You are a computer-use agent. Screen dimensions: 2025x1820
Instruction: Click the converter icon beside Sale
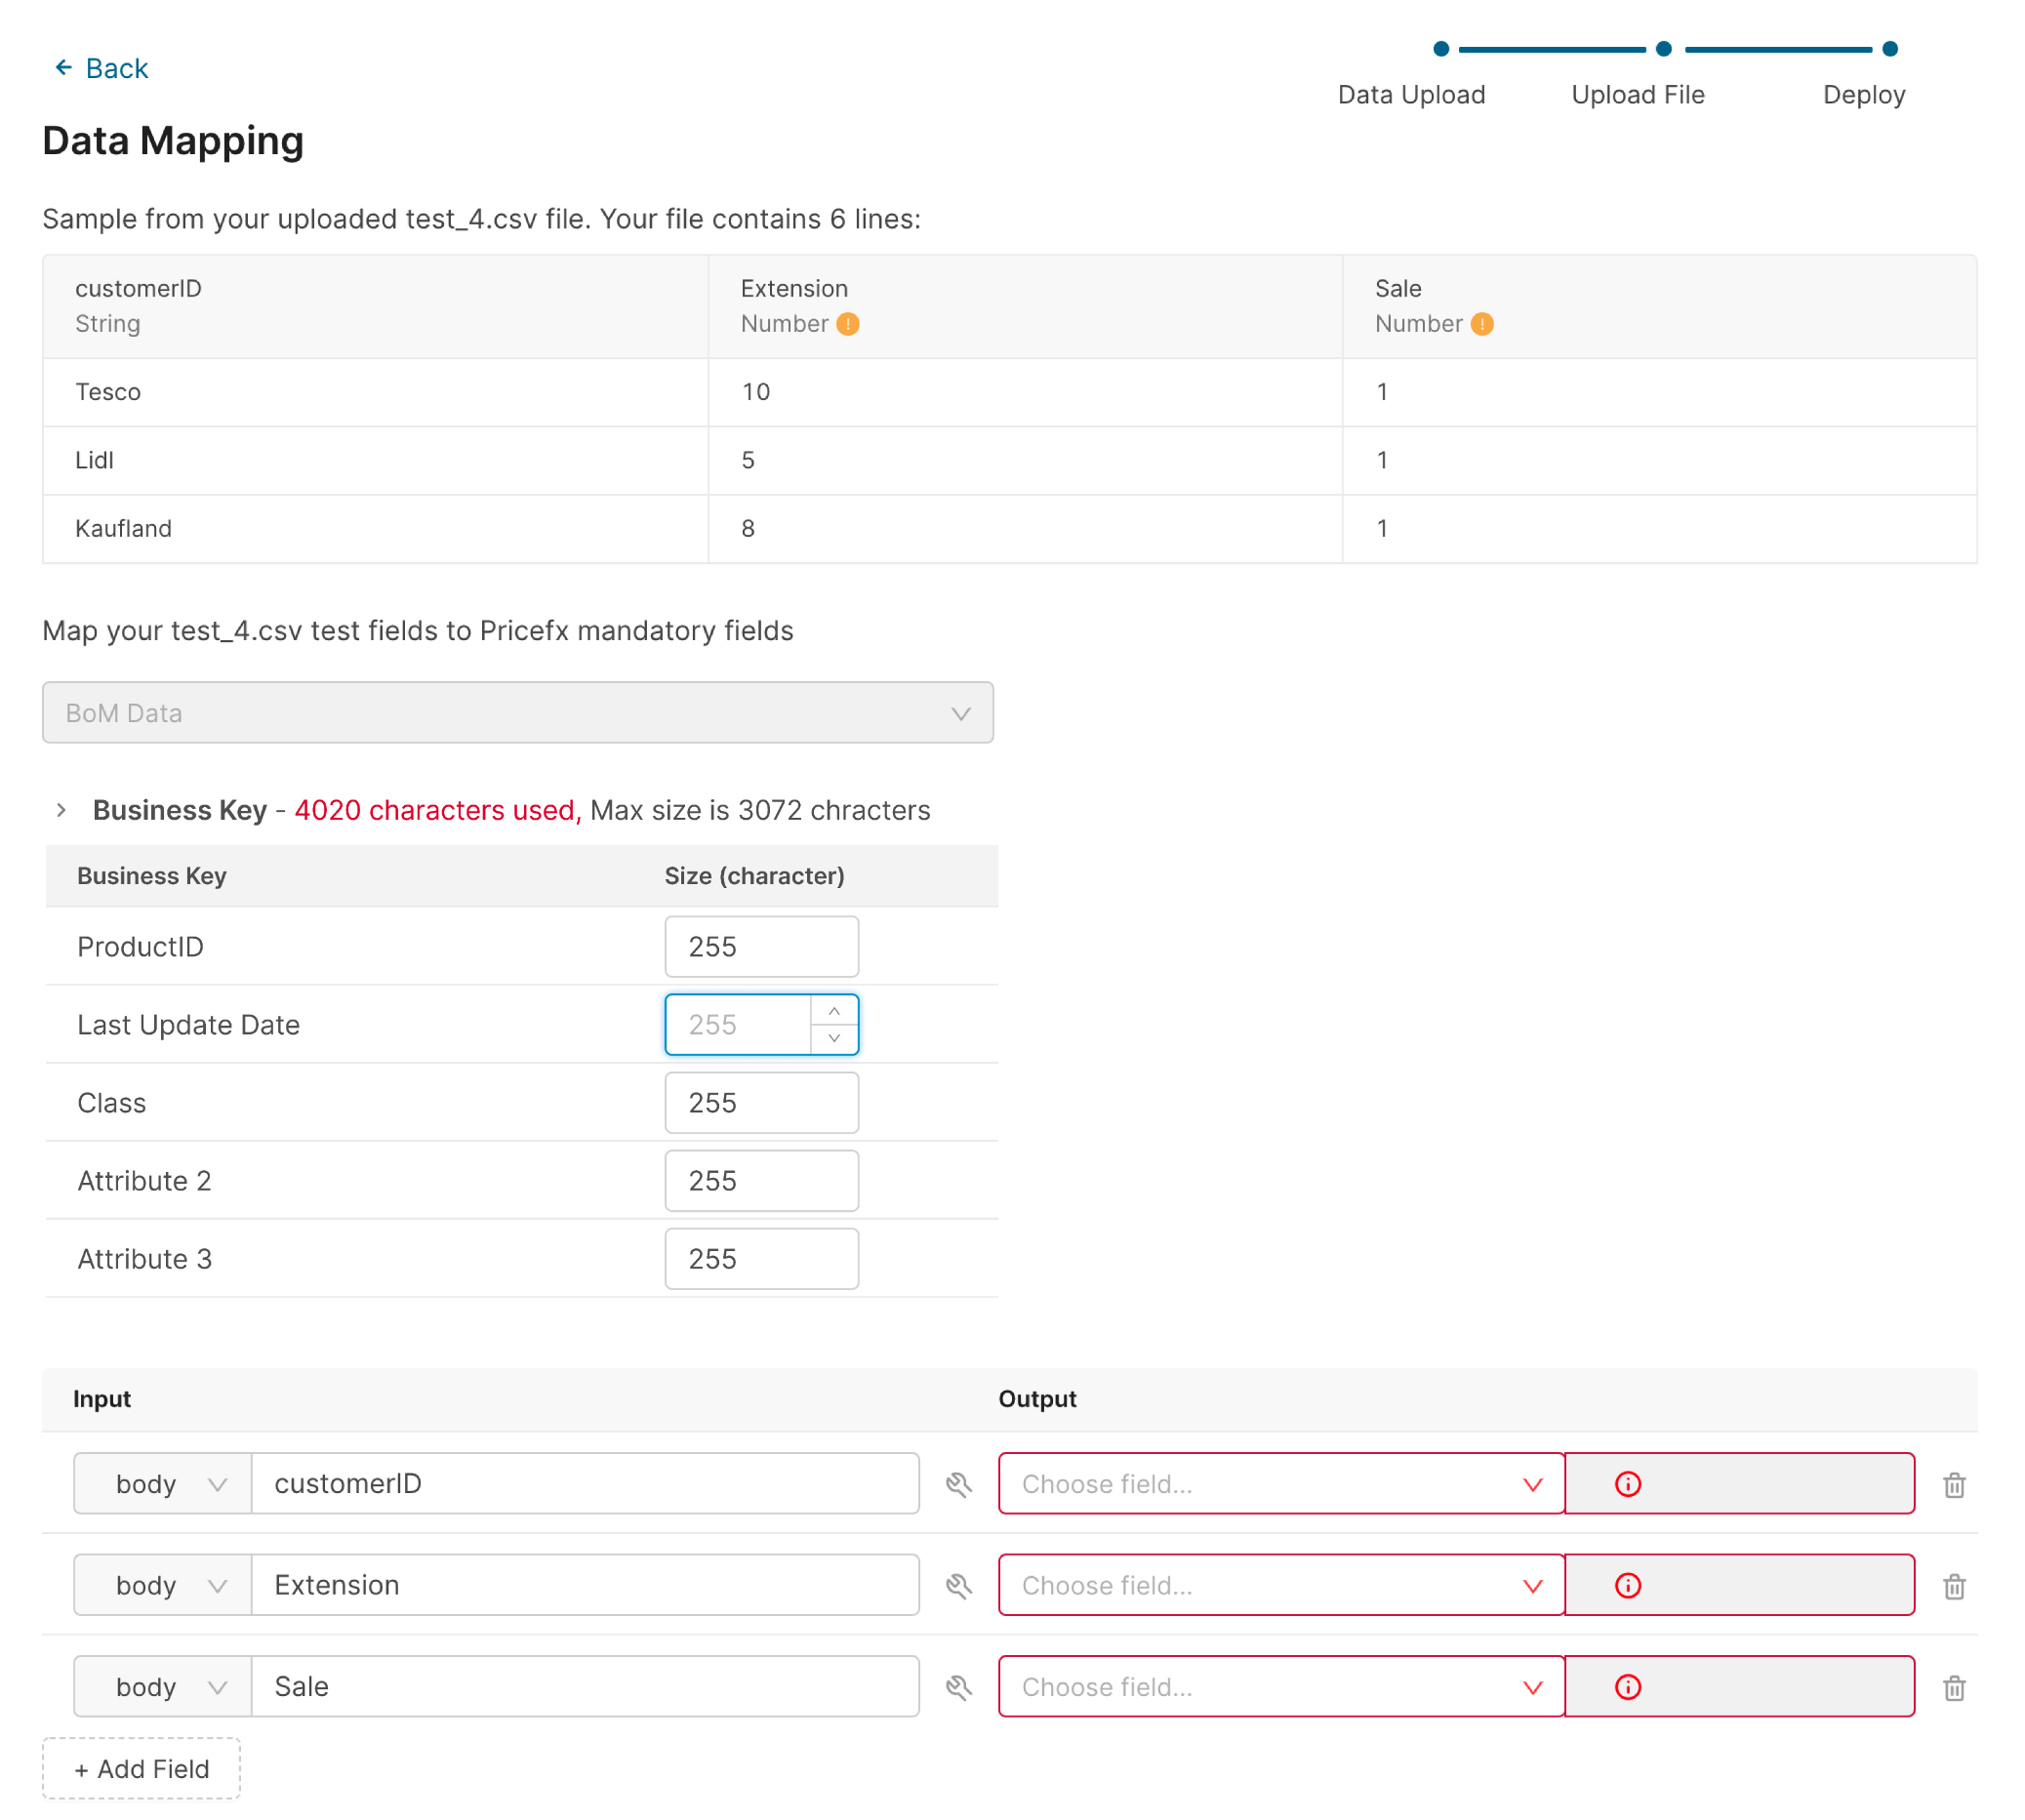tap(959, 1688)
